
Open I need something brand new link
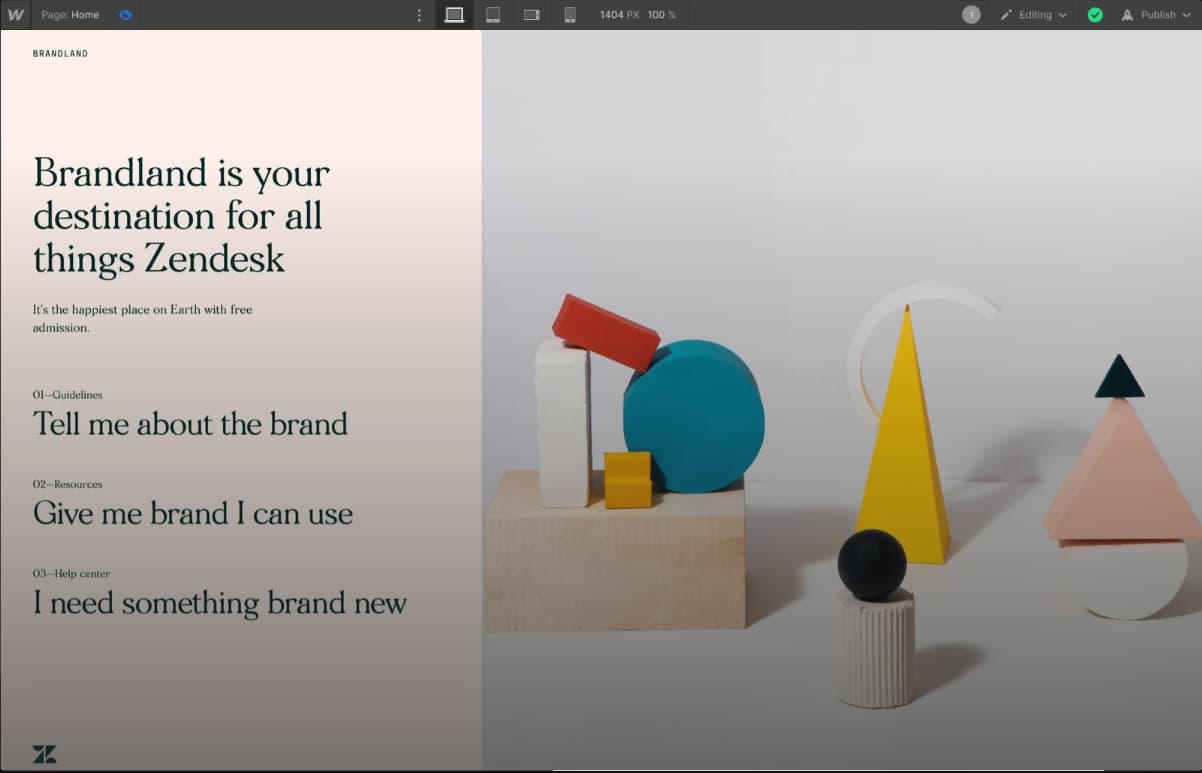220,604
